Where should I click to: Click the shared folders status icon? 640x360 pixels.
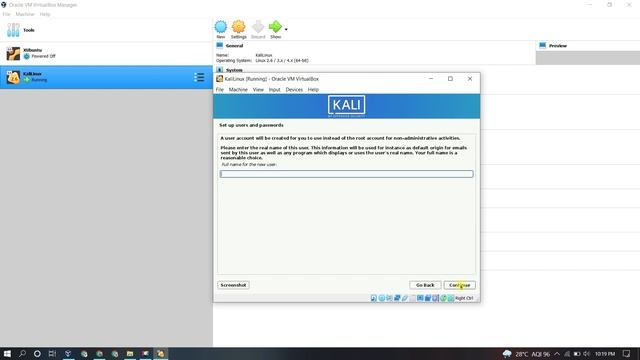click(x=412, y=298)
